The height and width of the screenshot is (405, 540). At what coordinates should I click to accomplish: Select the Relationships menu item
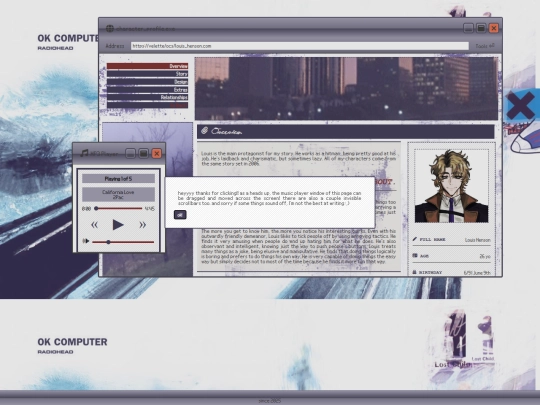[x=147, y=97]
